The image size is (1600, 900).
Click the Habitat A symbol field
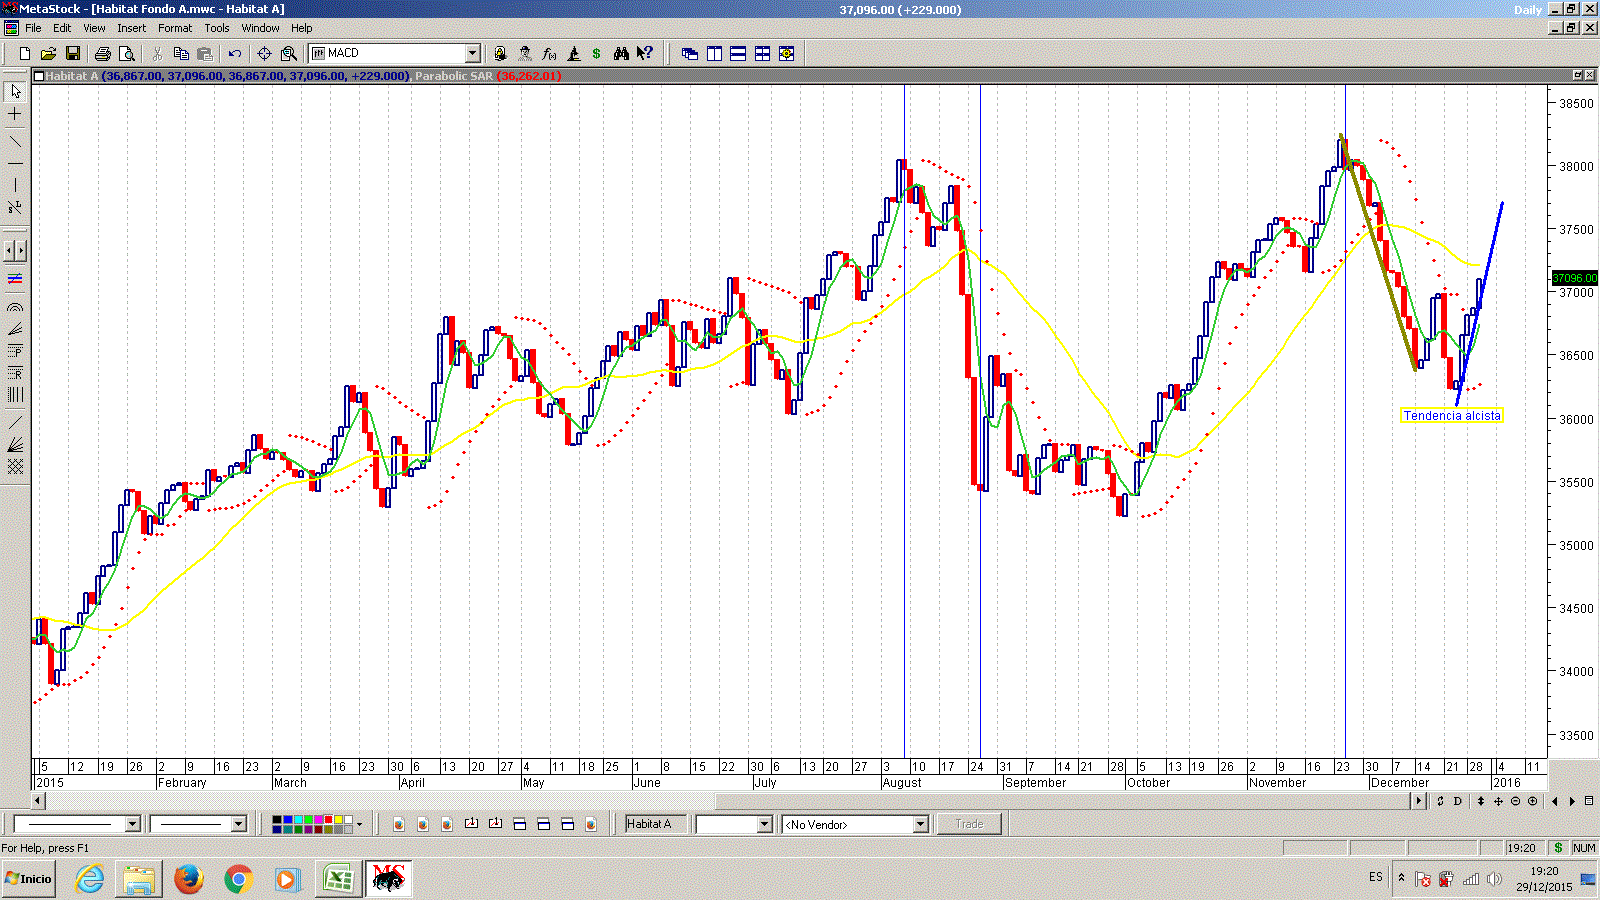655,824
